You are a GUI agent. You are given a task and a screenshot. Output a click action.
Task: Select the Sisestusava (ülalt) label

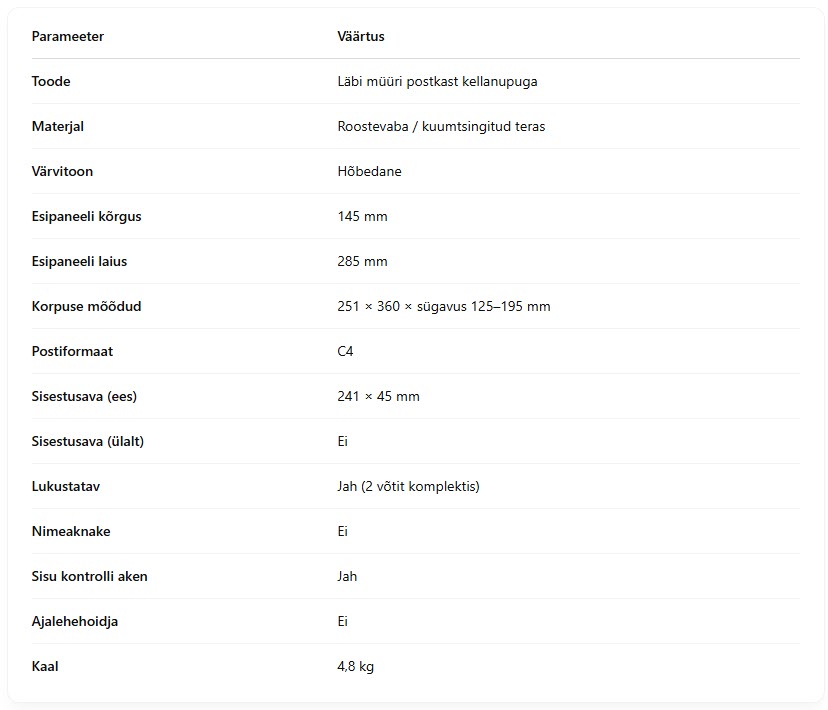[x=88, y=441]
